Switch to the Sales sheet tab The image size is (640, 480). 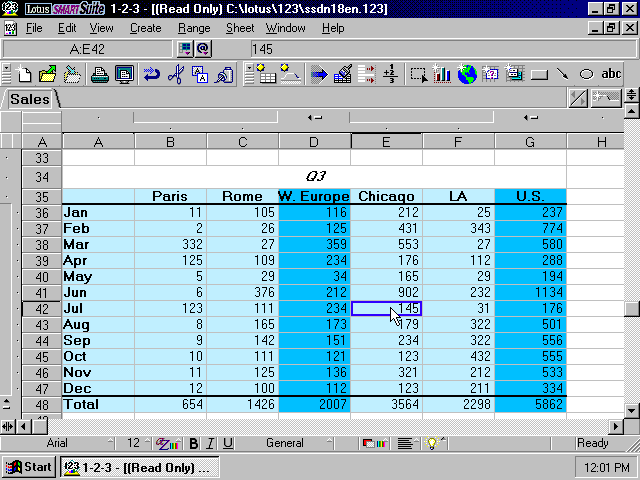coord(30,99)
